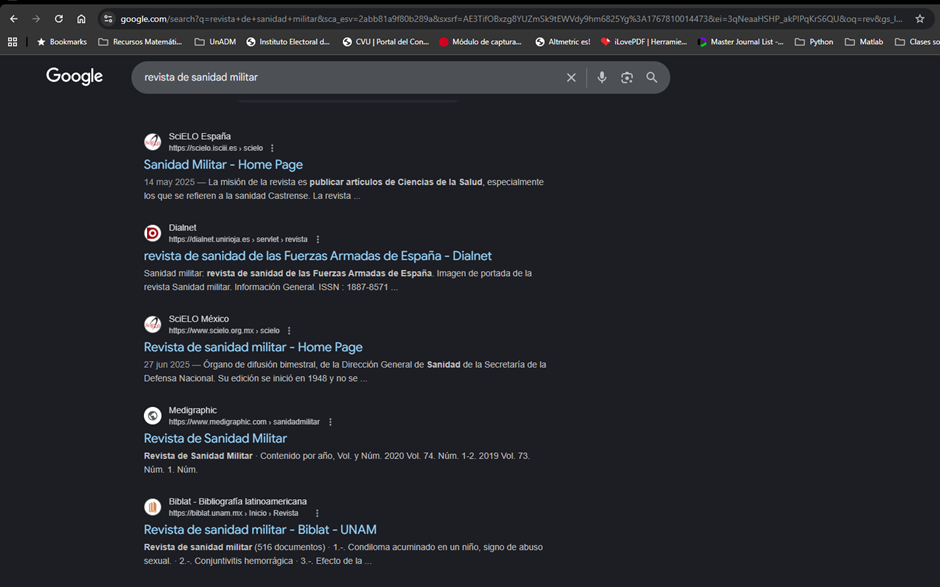Click the Google logo
940x587 pixels.
(x=74, y=77)
